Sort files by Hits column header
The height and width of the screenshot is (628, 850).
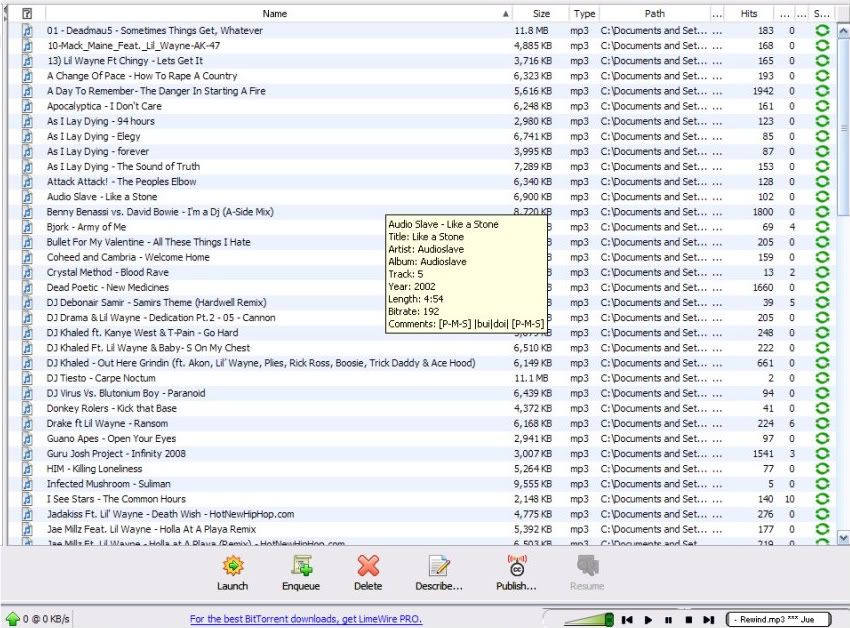click(x=748, y=14)
